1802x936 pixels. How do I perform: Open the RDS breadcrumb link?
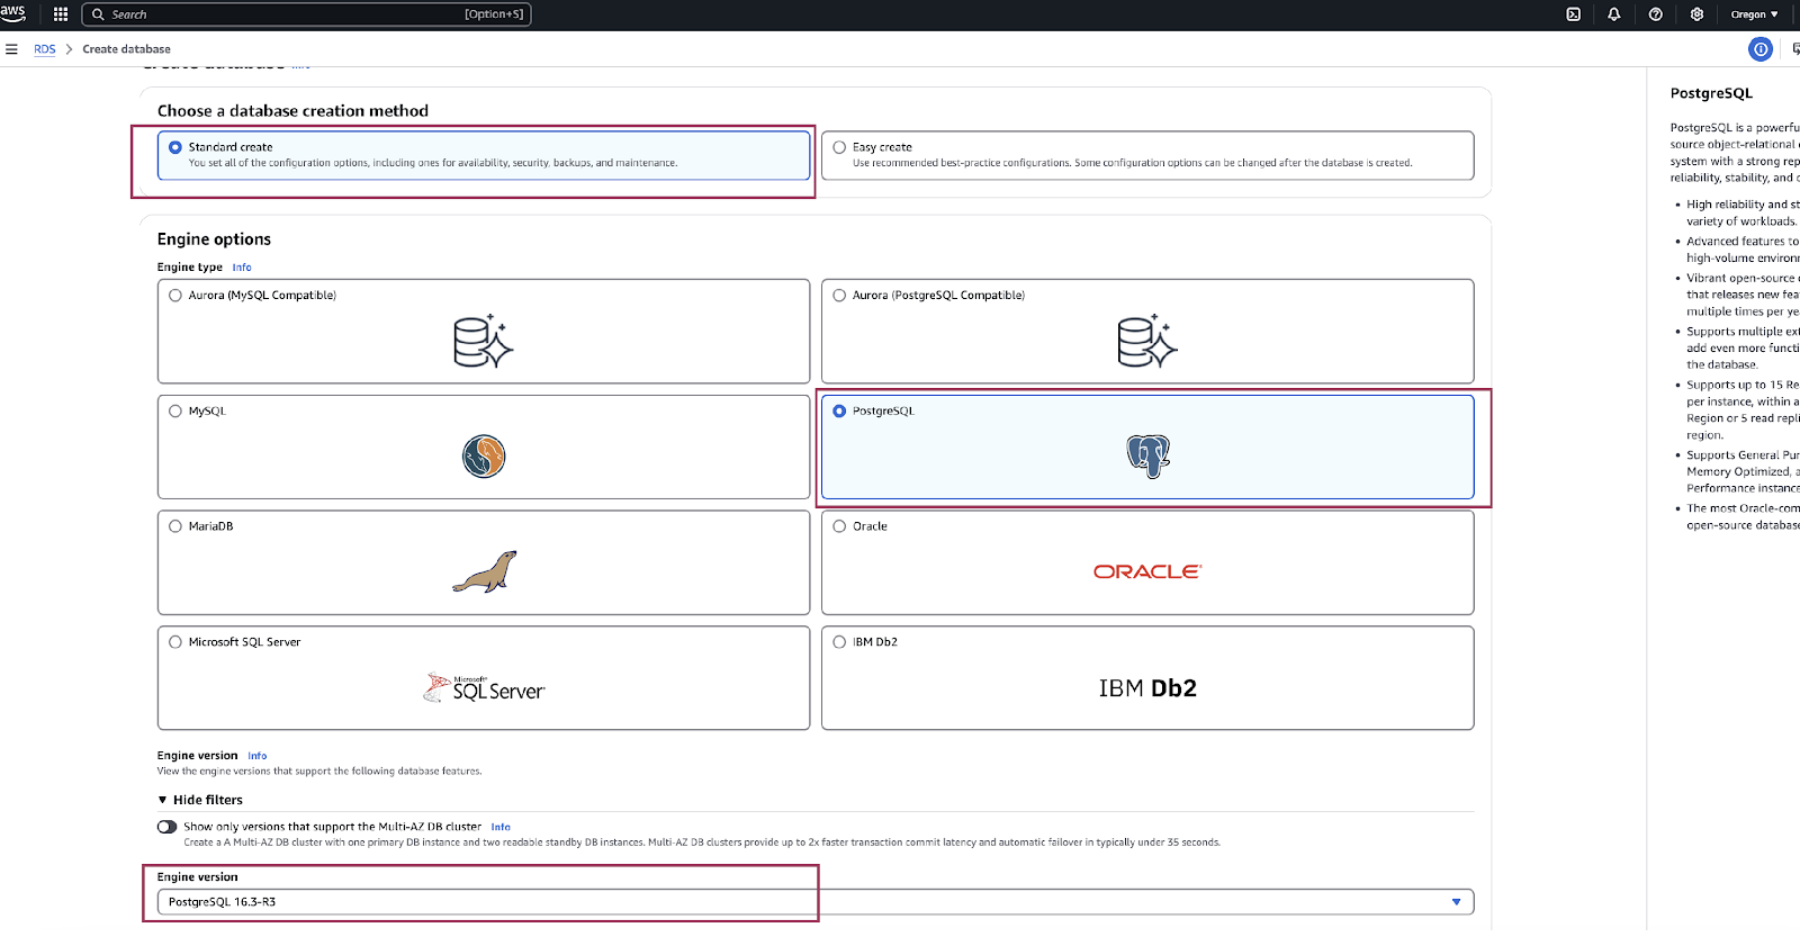pyautogui.click(x=45, y=49)
